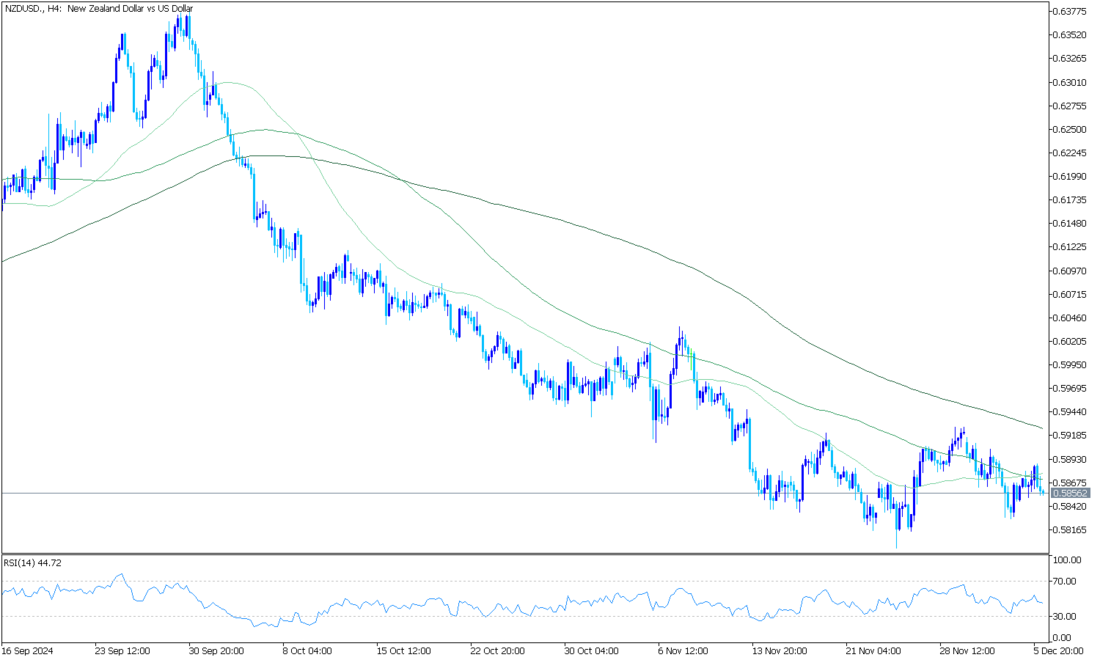Screen dimensions: 1100x660
Task: Click the 0.60205 price axis label
Action: [x=1071, y=342]
